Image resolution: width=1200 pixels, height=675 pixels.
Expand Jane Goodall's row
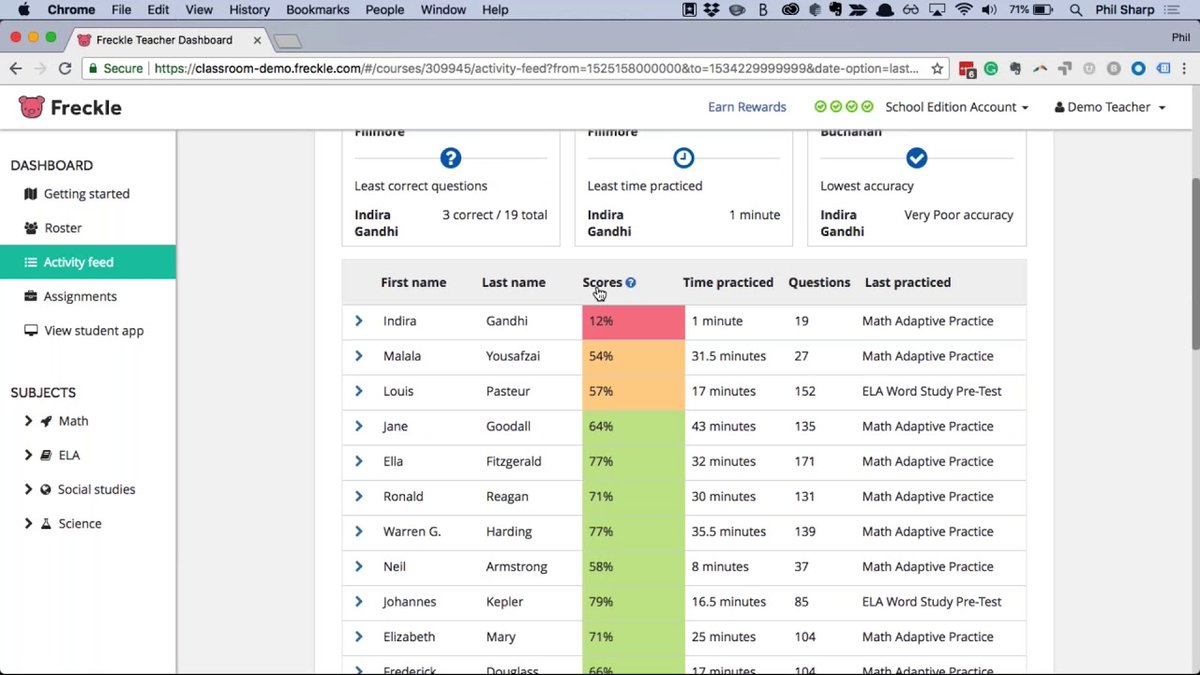click(359, 426)
